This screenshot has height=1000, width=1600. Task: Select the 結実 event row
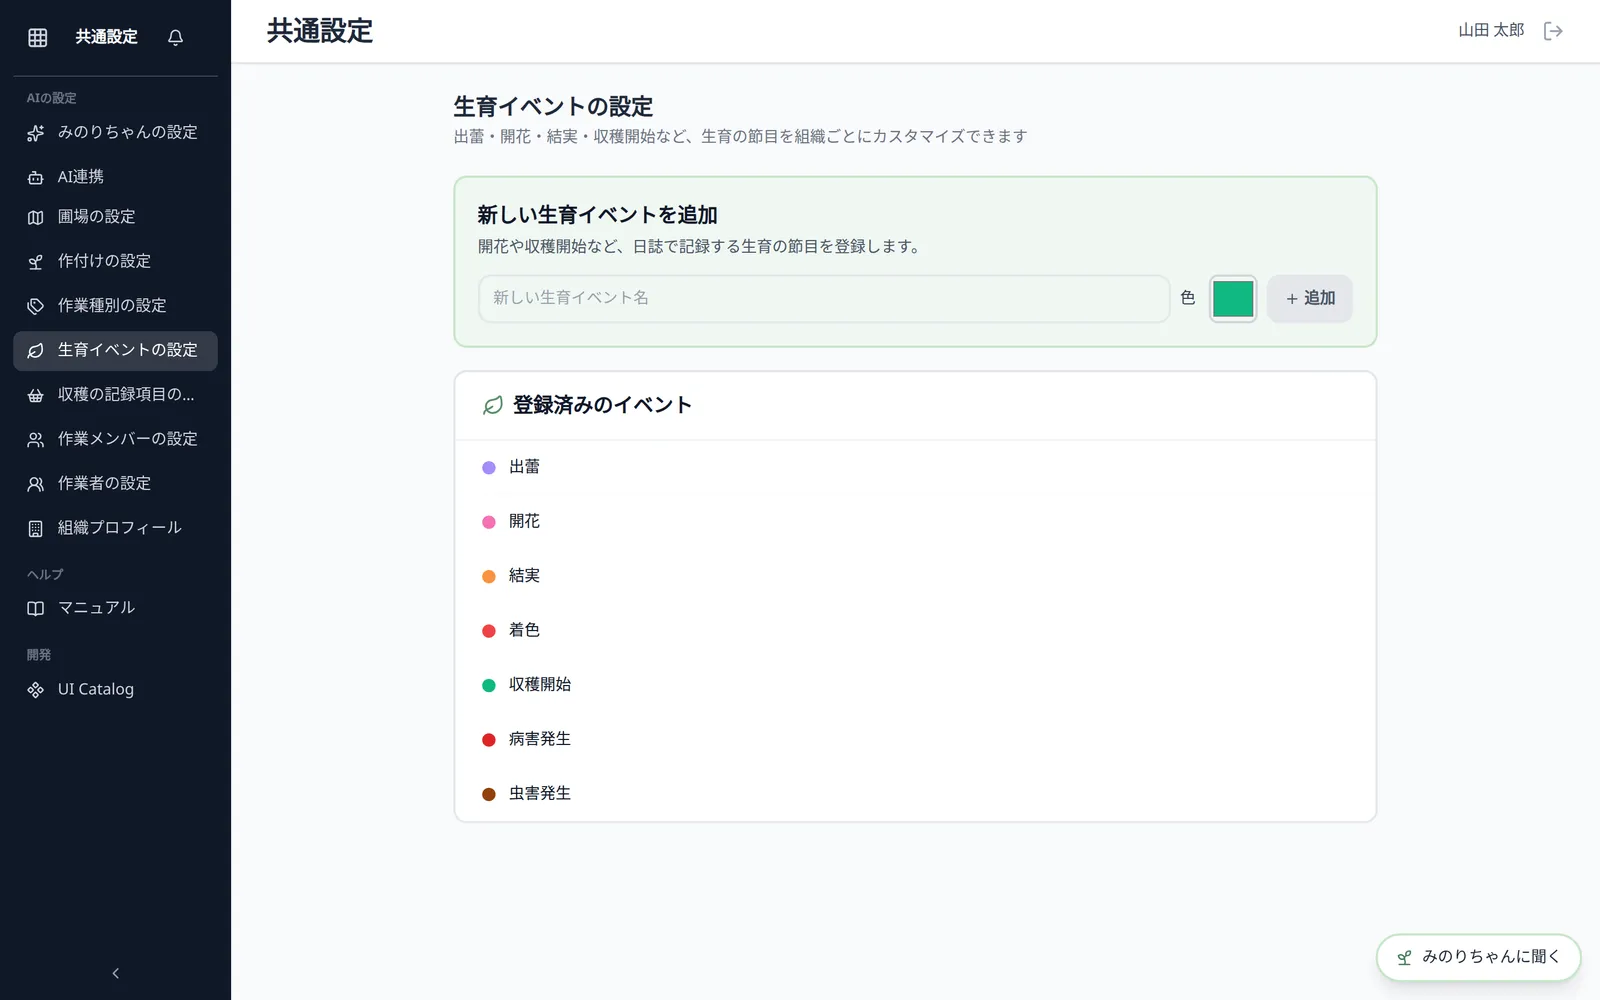pyautogui.click(x=915, y=576)
